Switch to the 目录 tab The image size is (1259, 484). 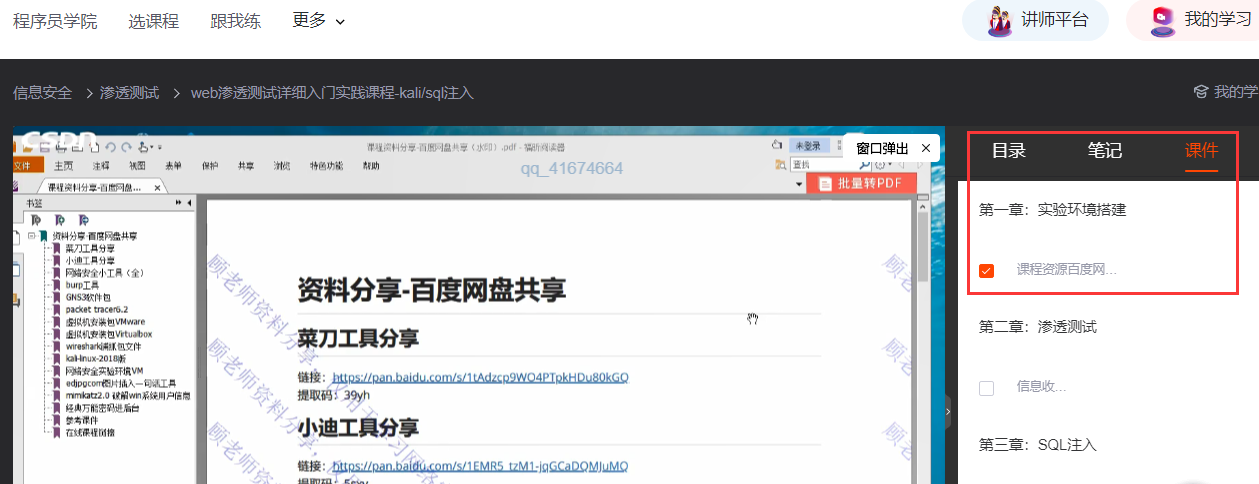pos(1008,151)
